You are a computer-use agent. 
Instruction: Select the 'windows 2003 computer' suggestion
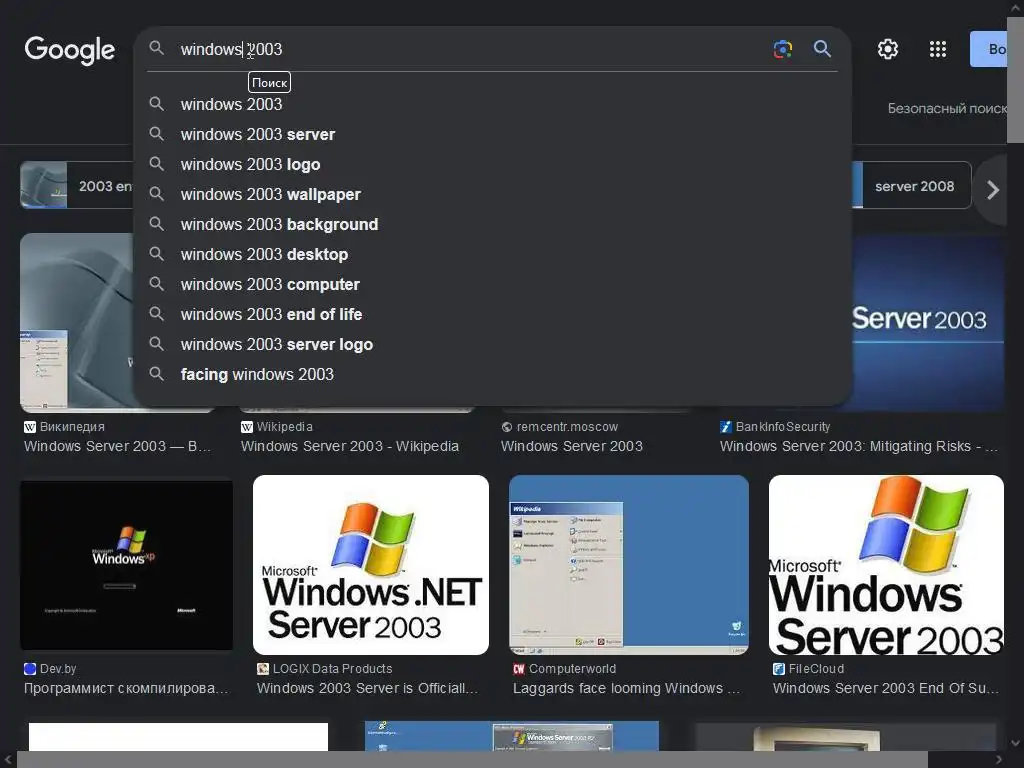pos(492,285)
